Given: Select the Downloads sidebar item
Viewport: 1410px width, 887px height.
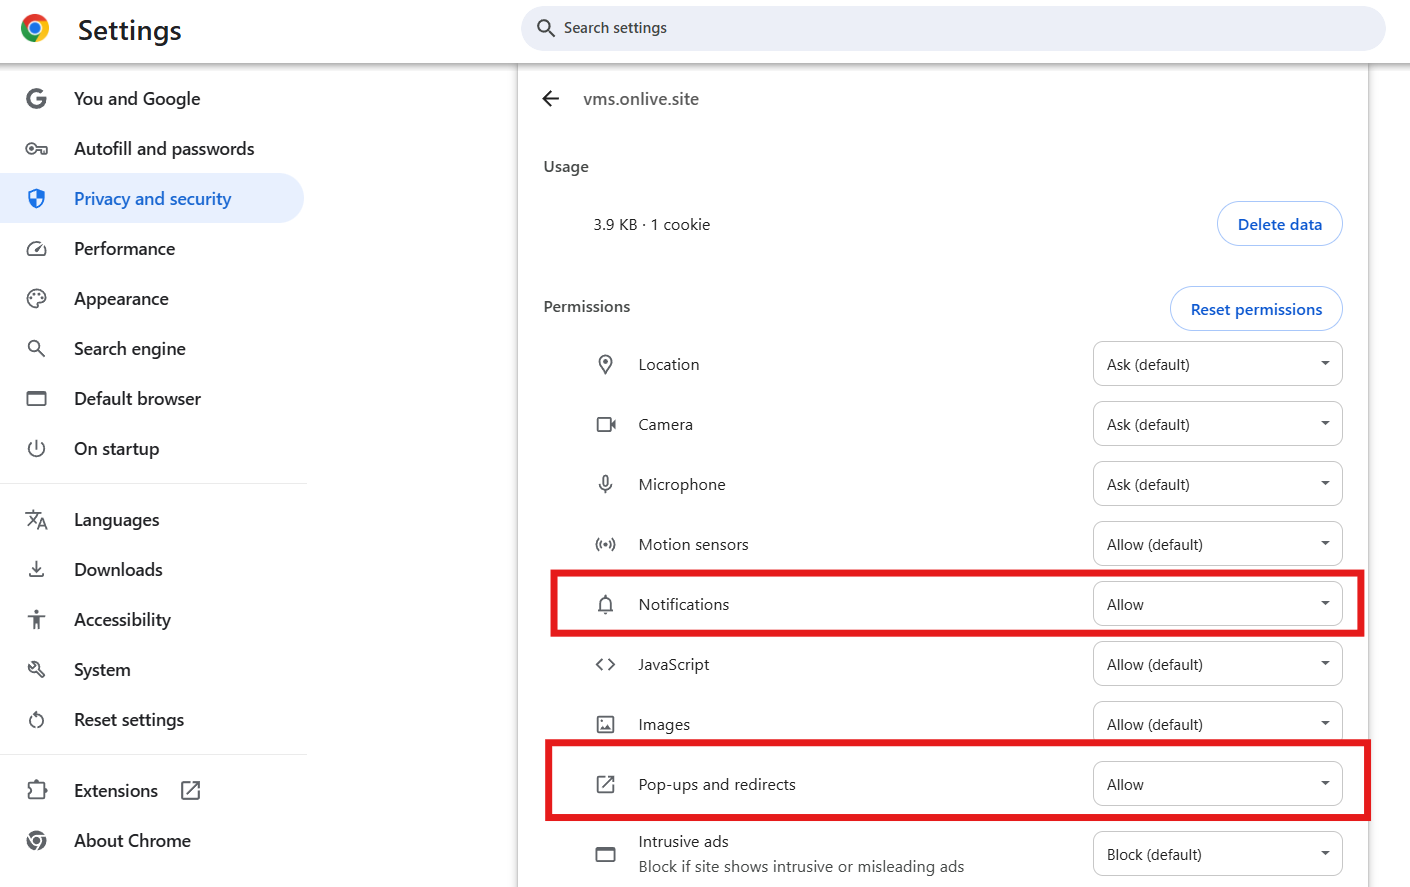Looking at the screenshot, I should [118, 570].
